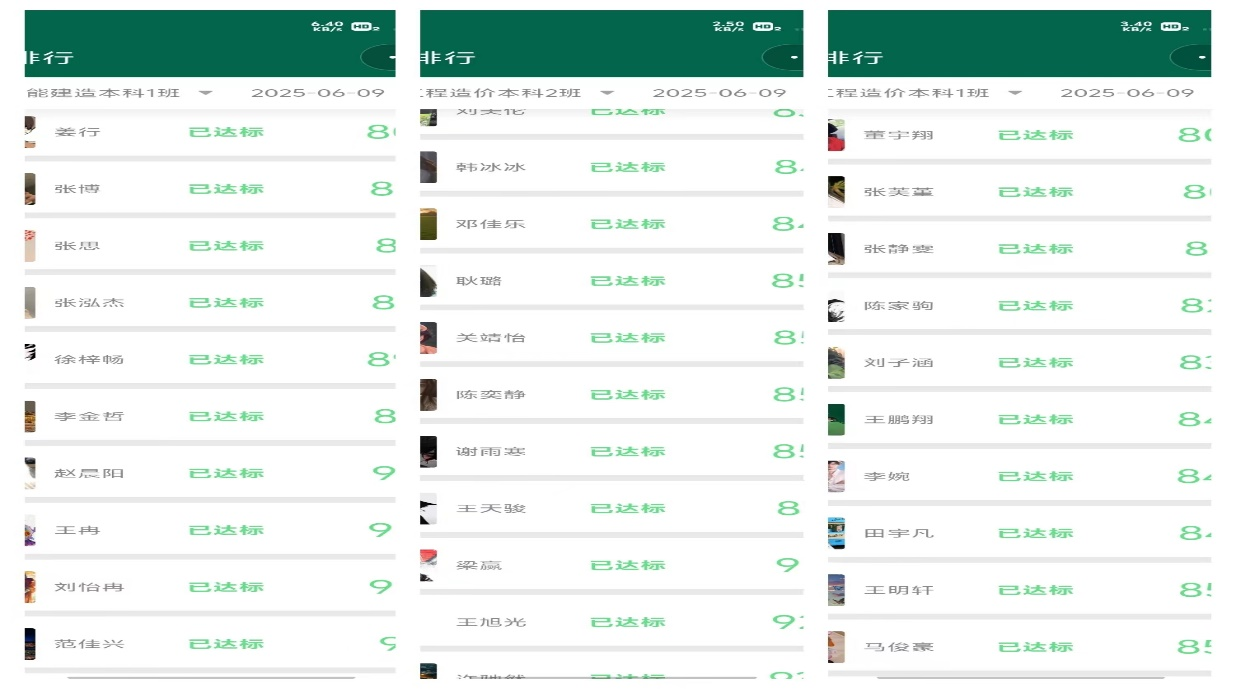Pick the date 2025-06-09 in 工程造价本科2班 panel
Image resolution: width=1236 pixels, height=689 pixels.
(x=720, y=93)
